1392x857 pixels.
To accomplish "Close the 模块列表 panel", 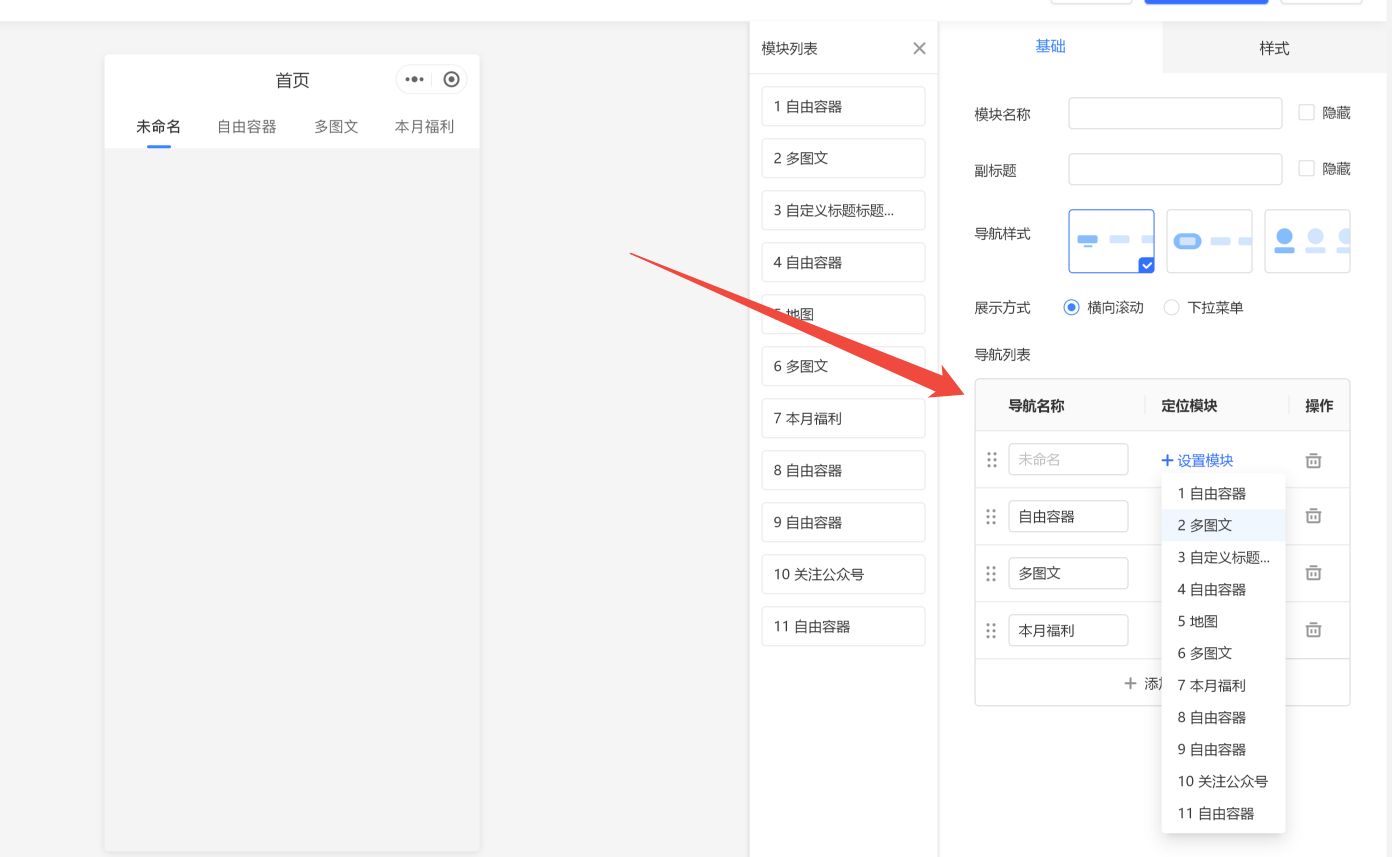I will pos(919,48).
